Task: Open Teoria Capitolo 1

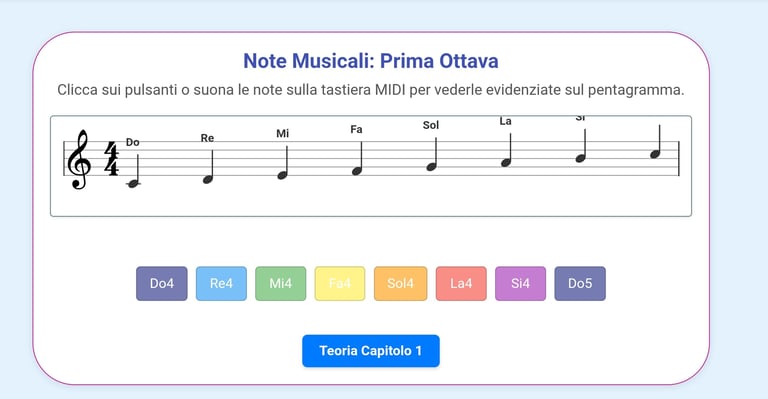Action: (371, 351)
